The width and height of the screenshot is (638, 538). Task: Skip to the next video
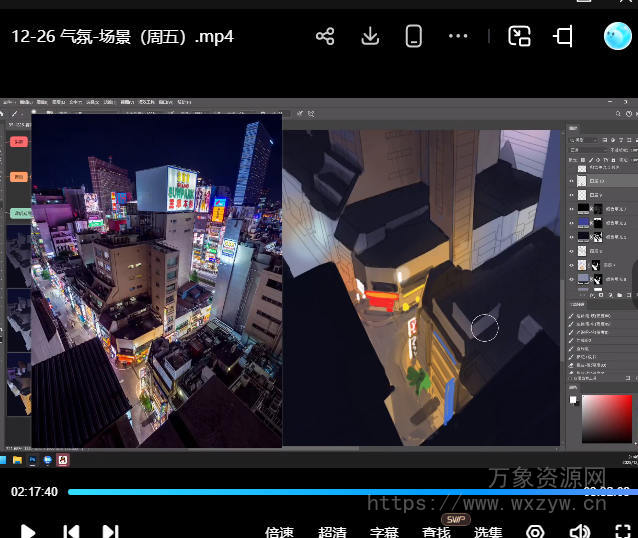[x=111, y=532]
